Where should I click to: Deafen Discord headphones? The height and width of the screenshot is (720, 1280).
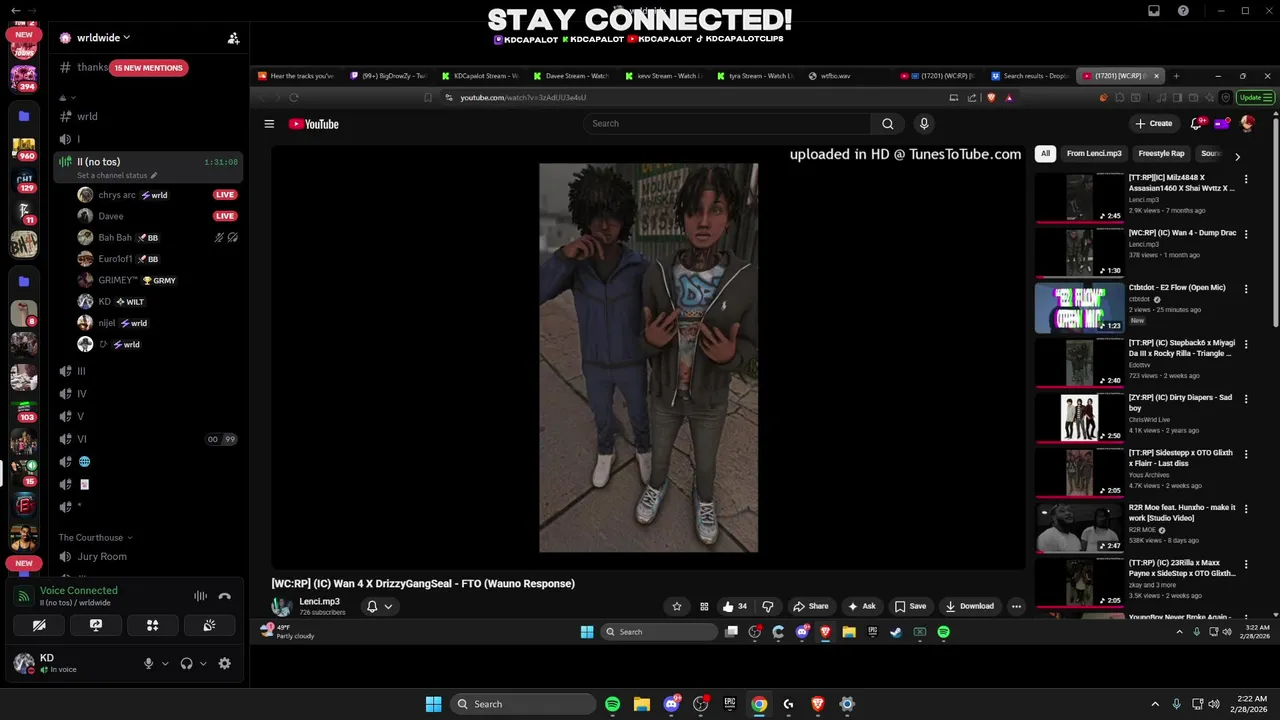coord(186,663)
